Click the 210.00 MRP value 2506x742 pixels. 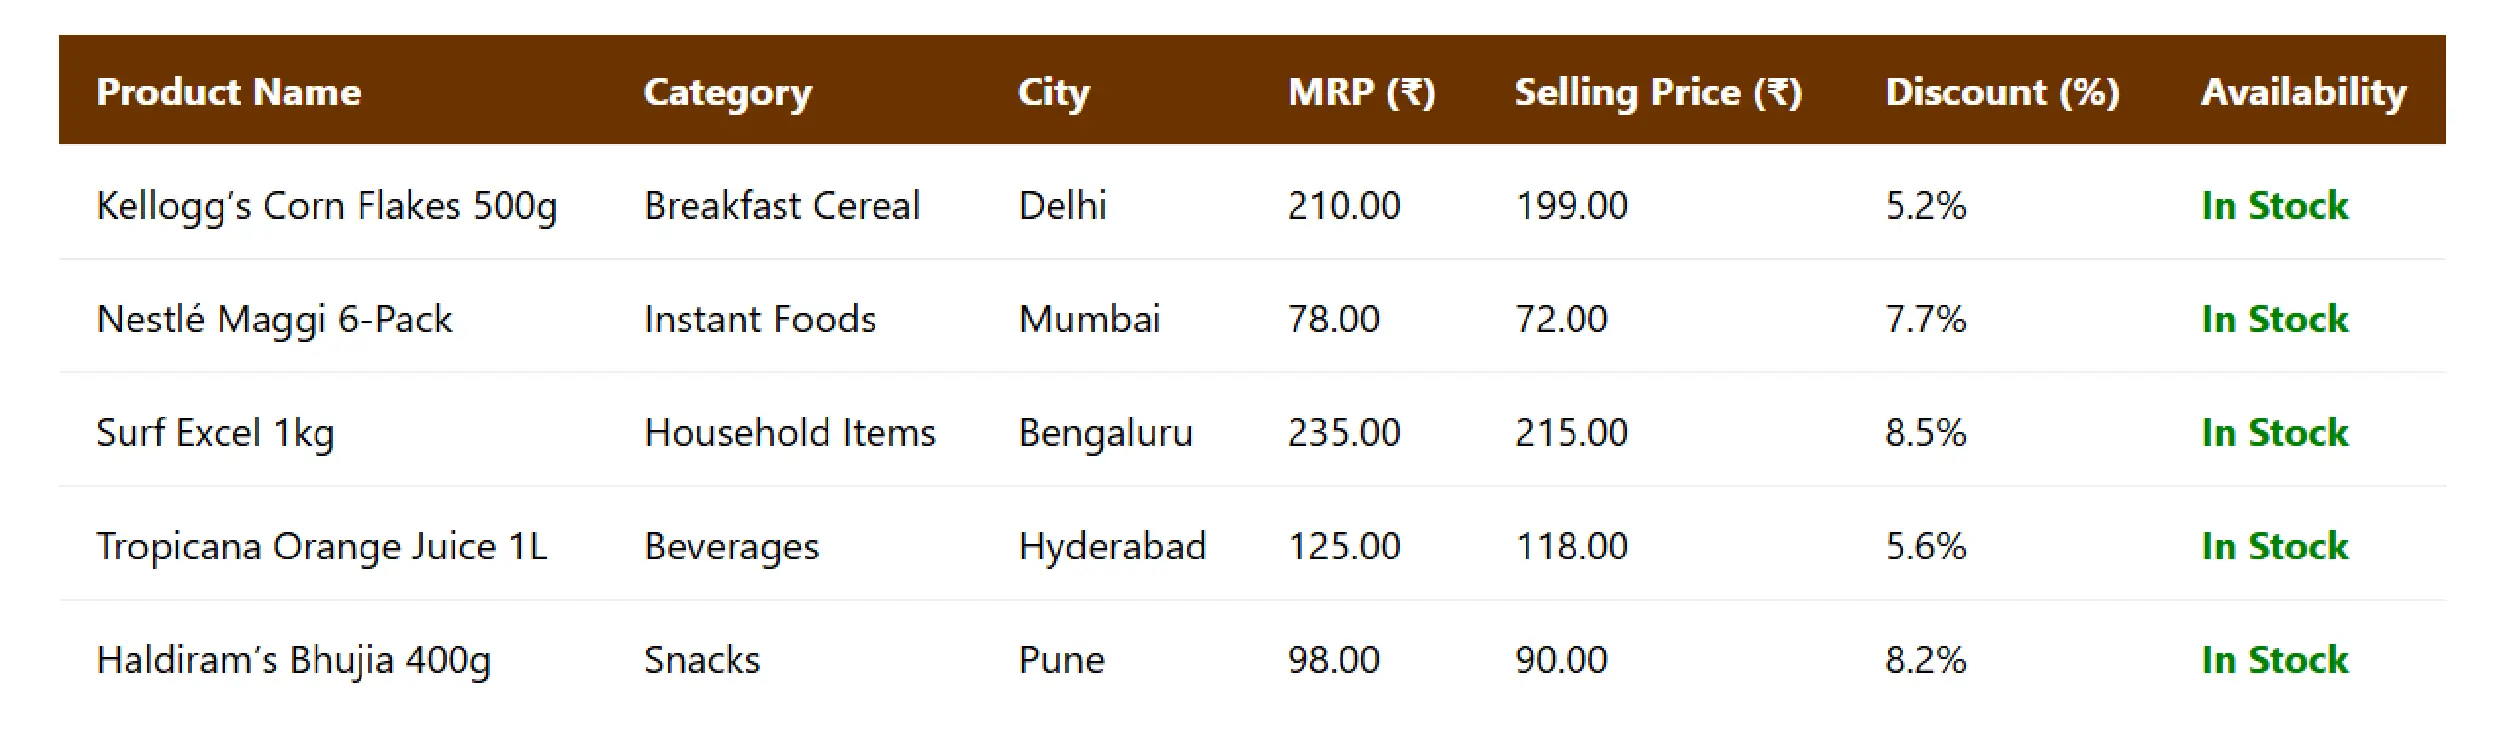(x=1343, y=206)
